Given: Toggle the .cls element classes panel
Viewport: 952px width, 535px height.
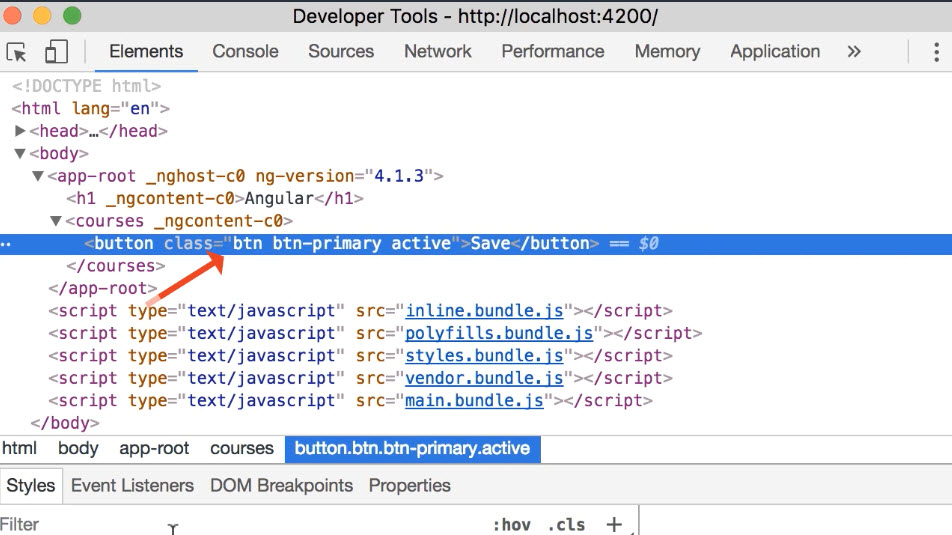Looking at the screenshot, I should tap(566, 524).
